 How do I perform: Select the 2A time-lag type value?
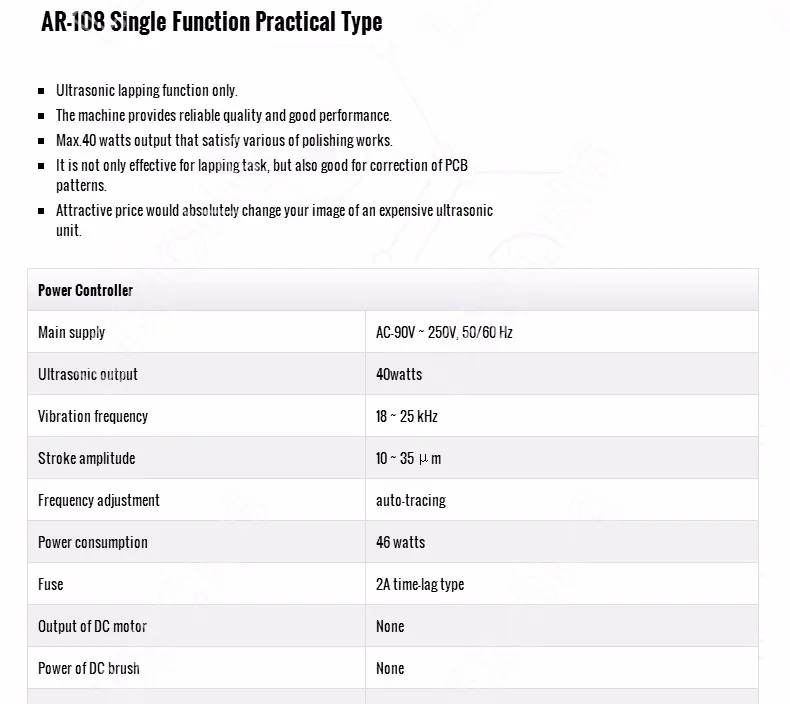tap(420, 585)
